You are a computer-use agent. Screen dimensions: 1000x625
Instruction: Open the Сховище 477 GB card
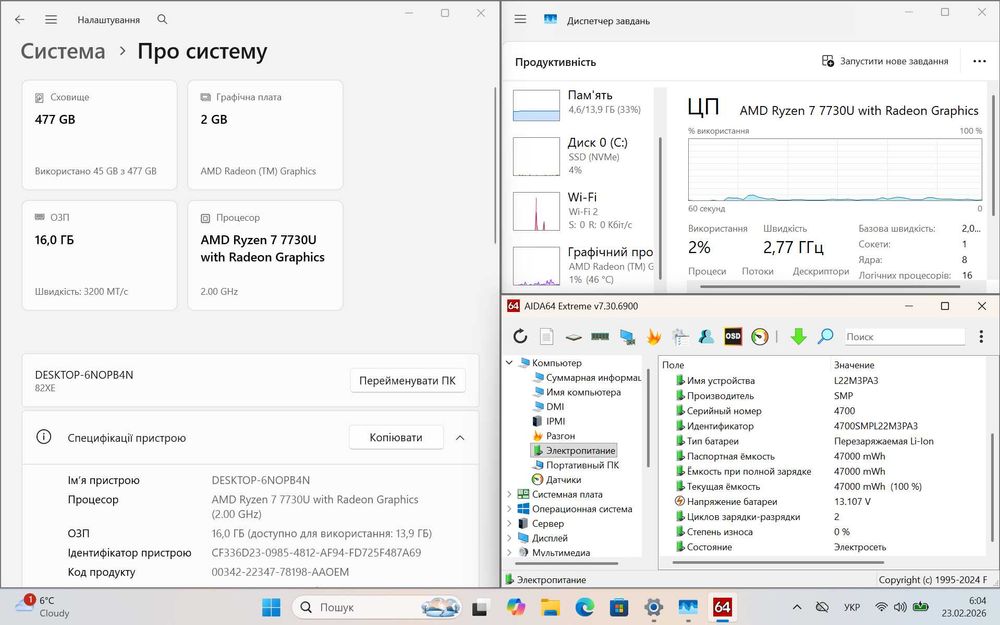tap(99, 135)
